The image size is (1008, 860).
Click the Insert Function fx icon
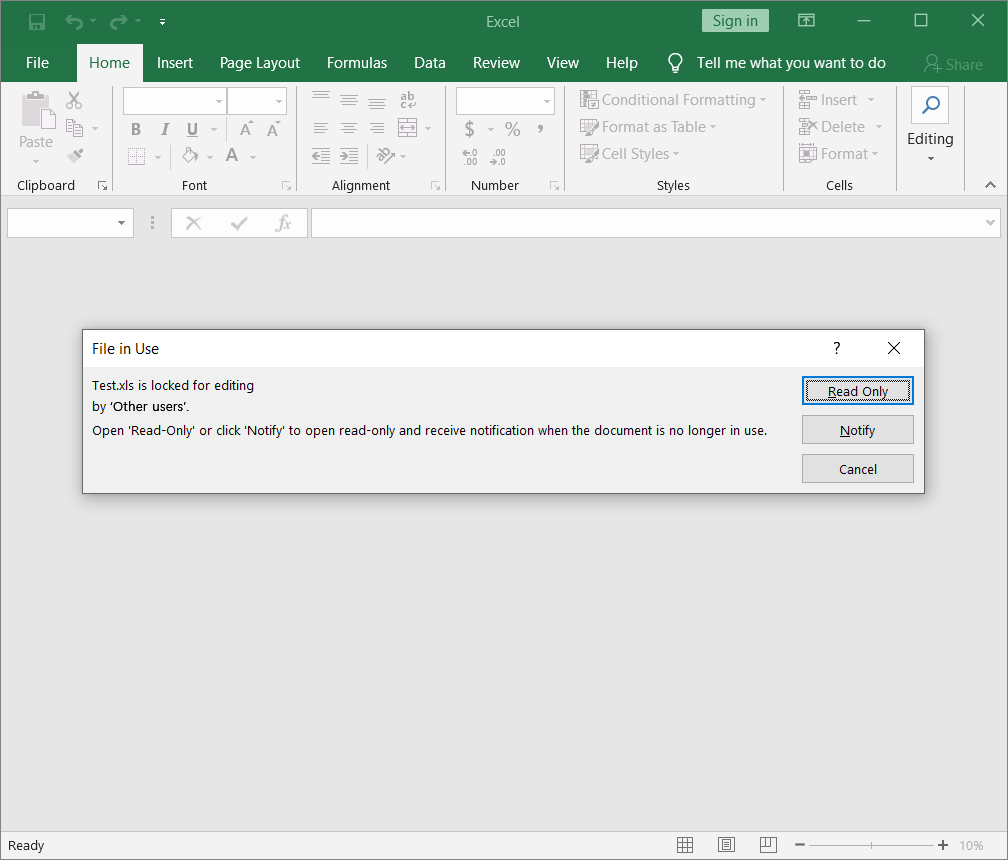284,223
